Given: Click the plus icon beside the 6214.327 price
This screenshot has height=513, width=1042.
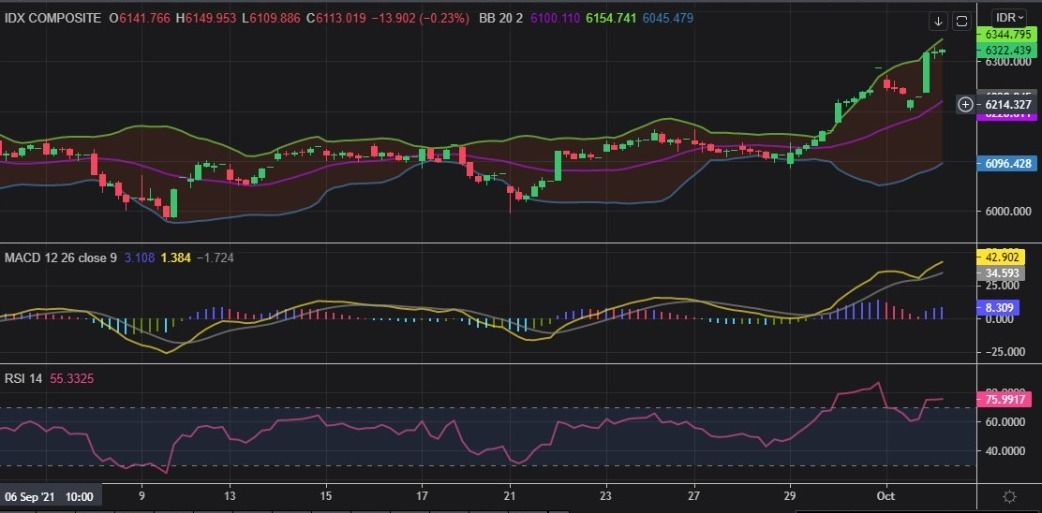Looking at the screenshot, I should click(966, 104).
